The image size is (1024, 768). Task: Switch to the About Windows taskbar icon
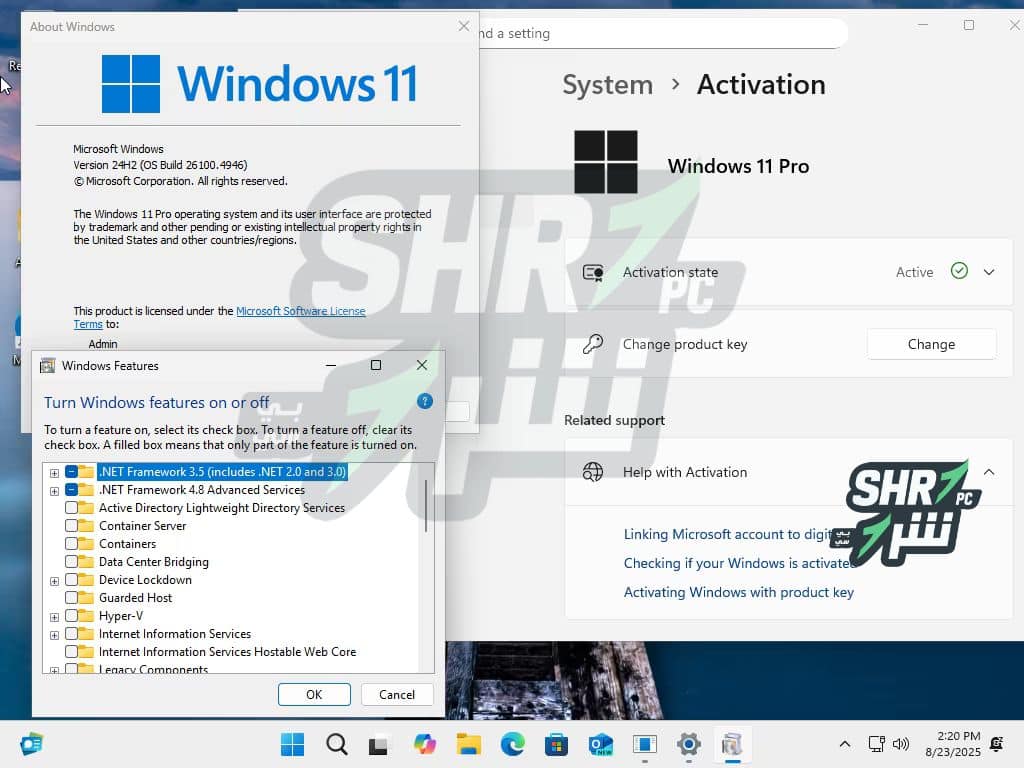[x=645, y=744]
